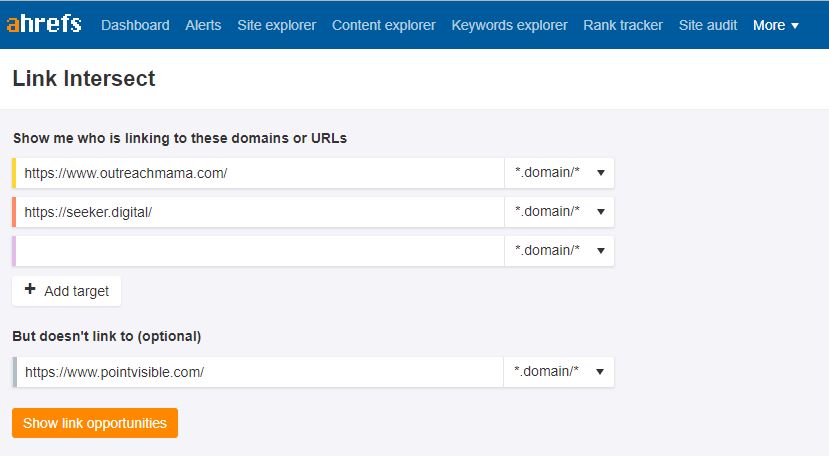Open mode dropdown for seeker.digital row
The image size is (829, 456).
pyautogui.click(x=559, y=212)
